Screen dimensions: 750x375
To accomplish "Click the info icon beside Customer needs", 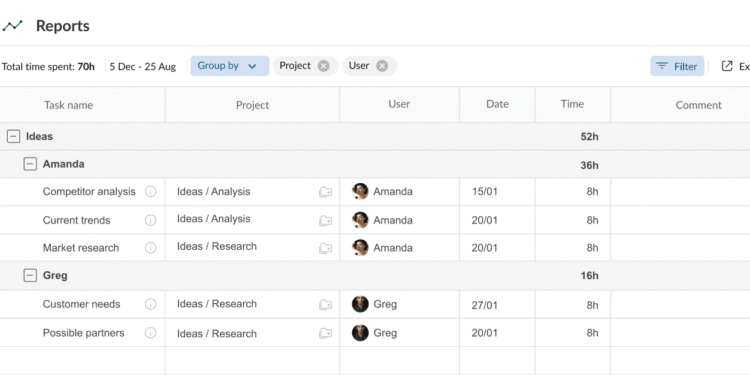I will click(151, 304).
